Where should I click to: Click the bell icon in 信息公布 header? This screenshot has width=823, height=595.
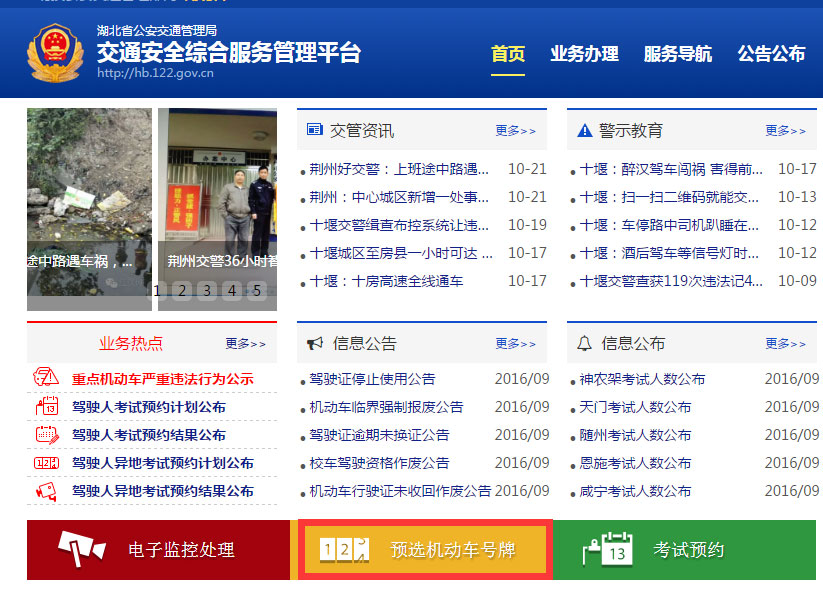584,342
